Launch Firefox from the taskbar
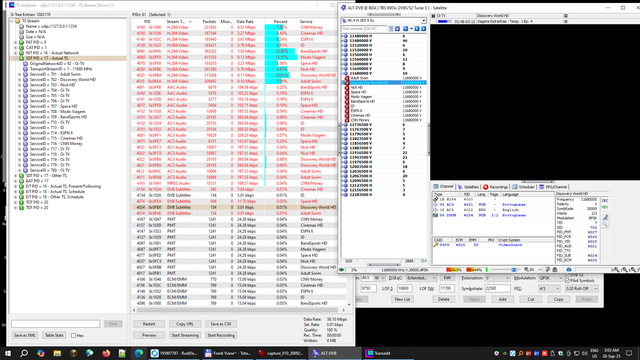 (106, 353)
